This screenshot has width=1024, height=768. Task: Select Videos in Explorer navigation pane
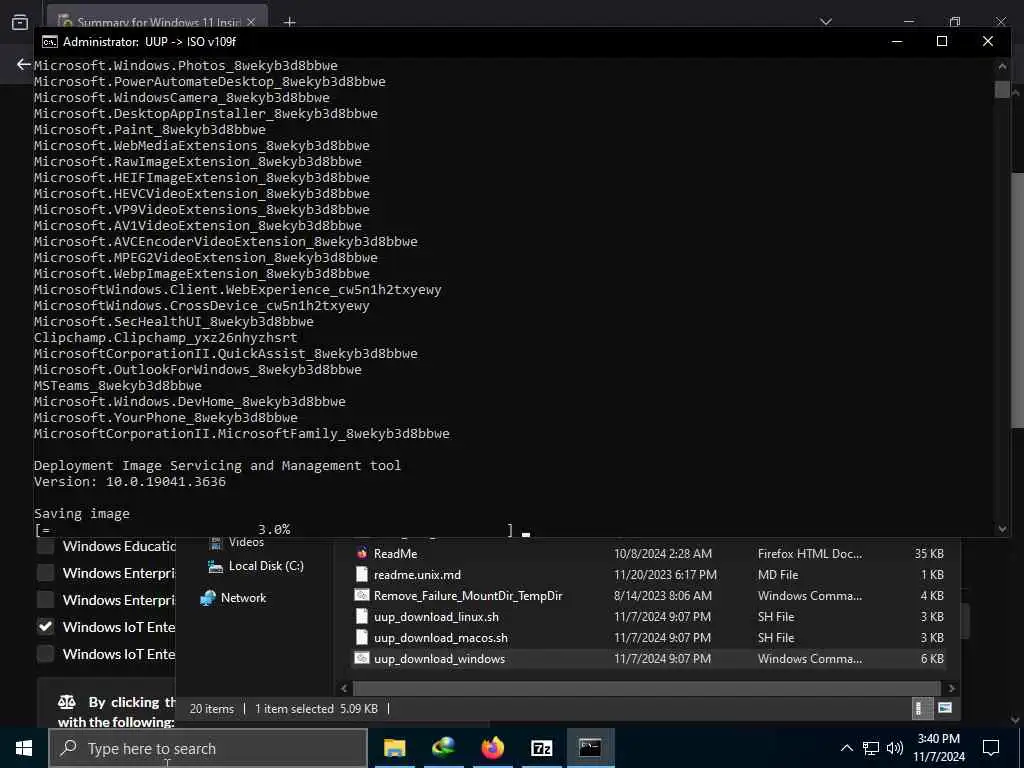click(x=246, y=543)
